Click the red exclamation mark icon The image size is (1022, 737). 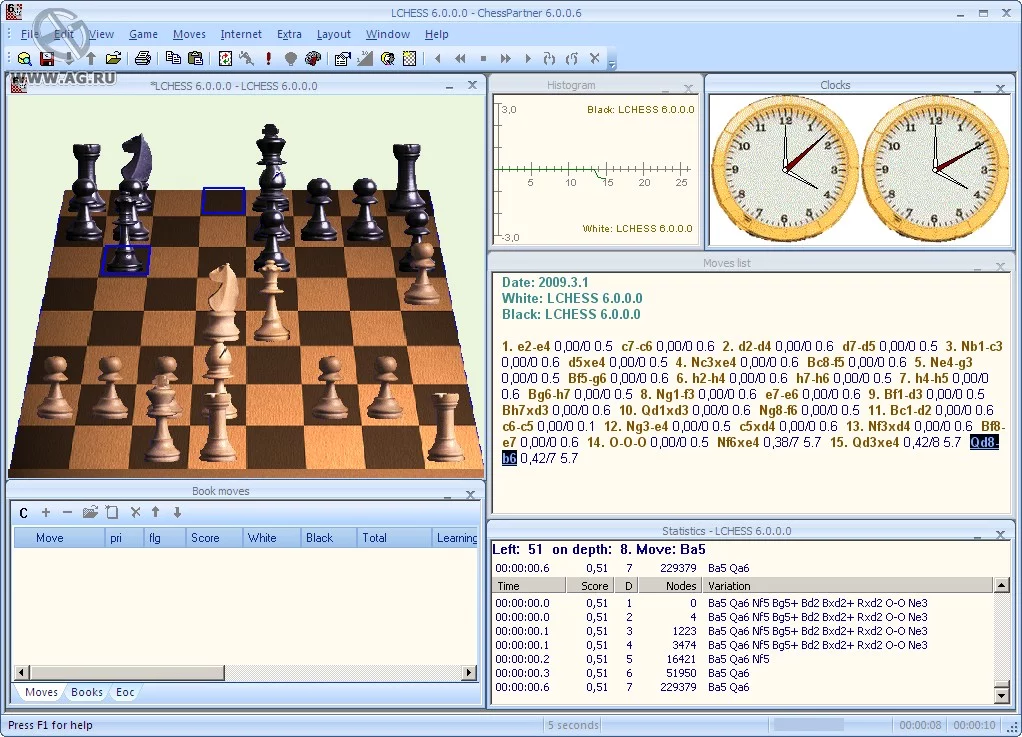click(x=269, y=59)
